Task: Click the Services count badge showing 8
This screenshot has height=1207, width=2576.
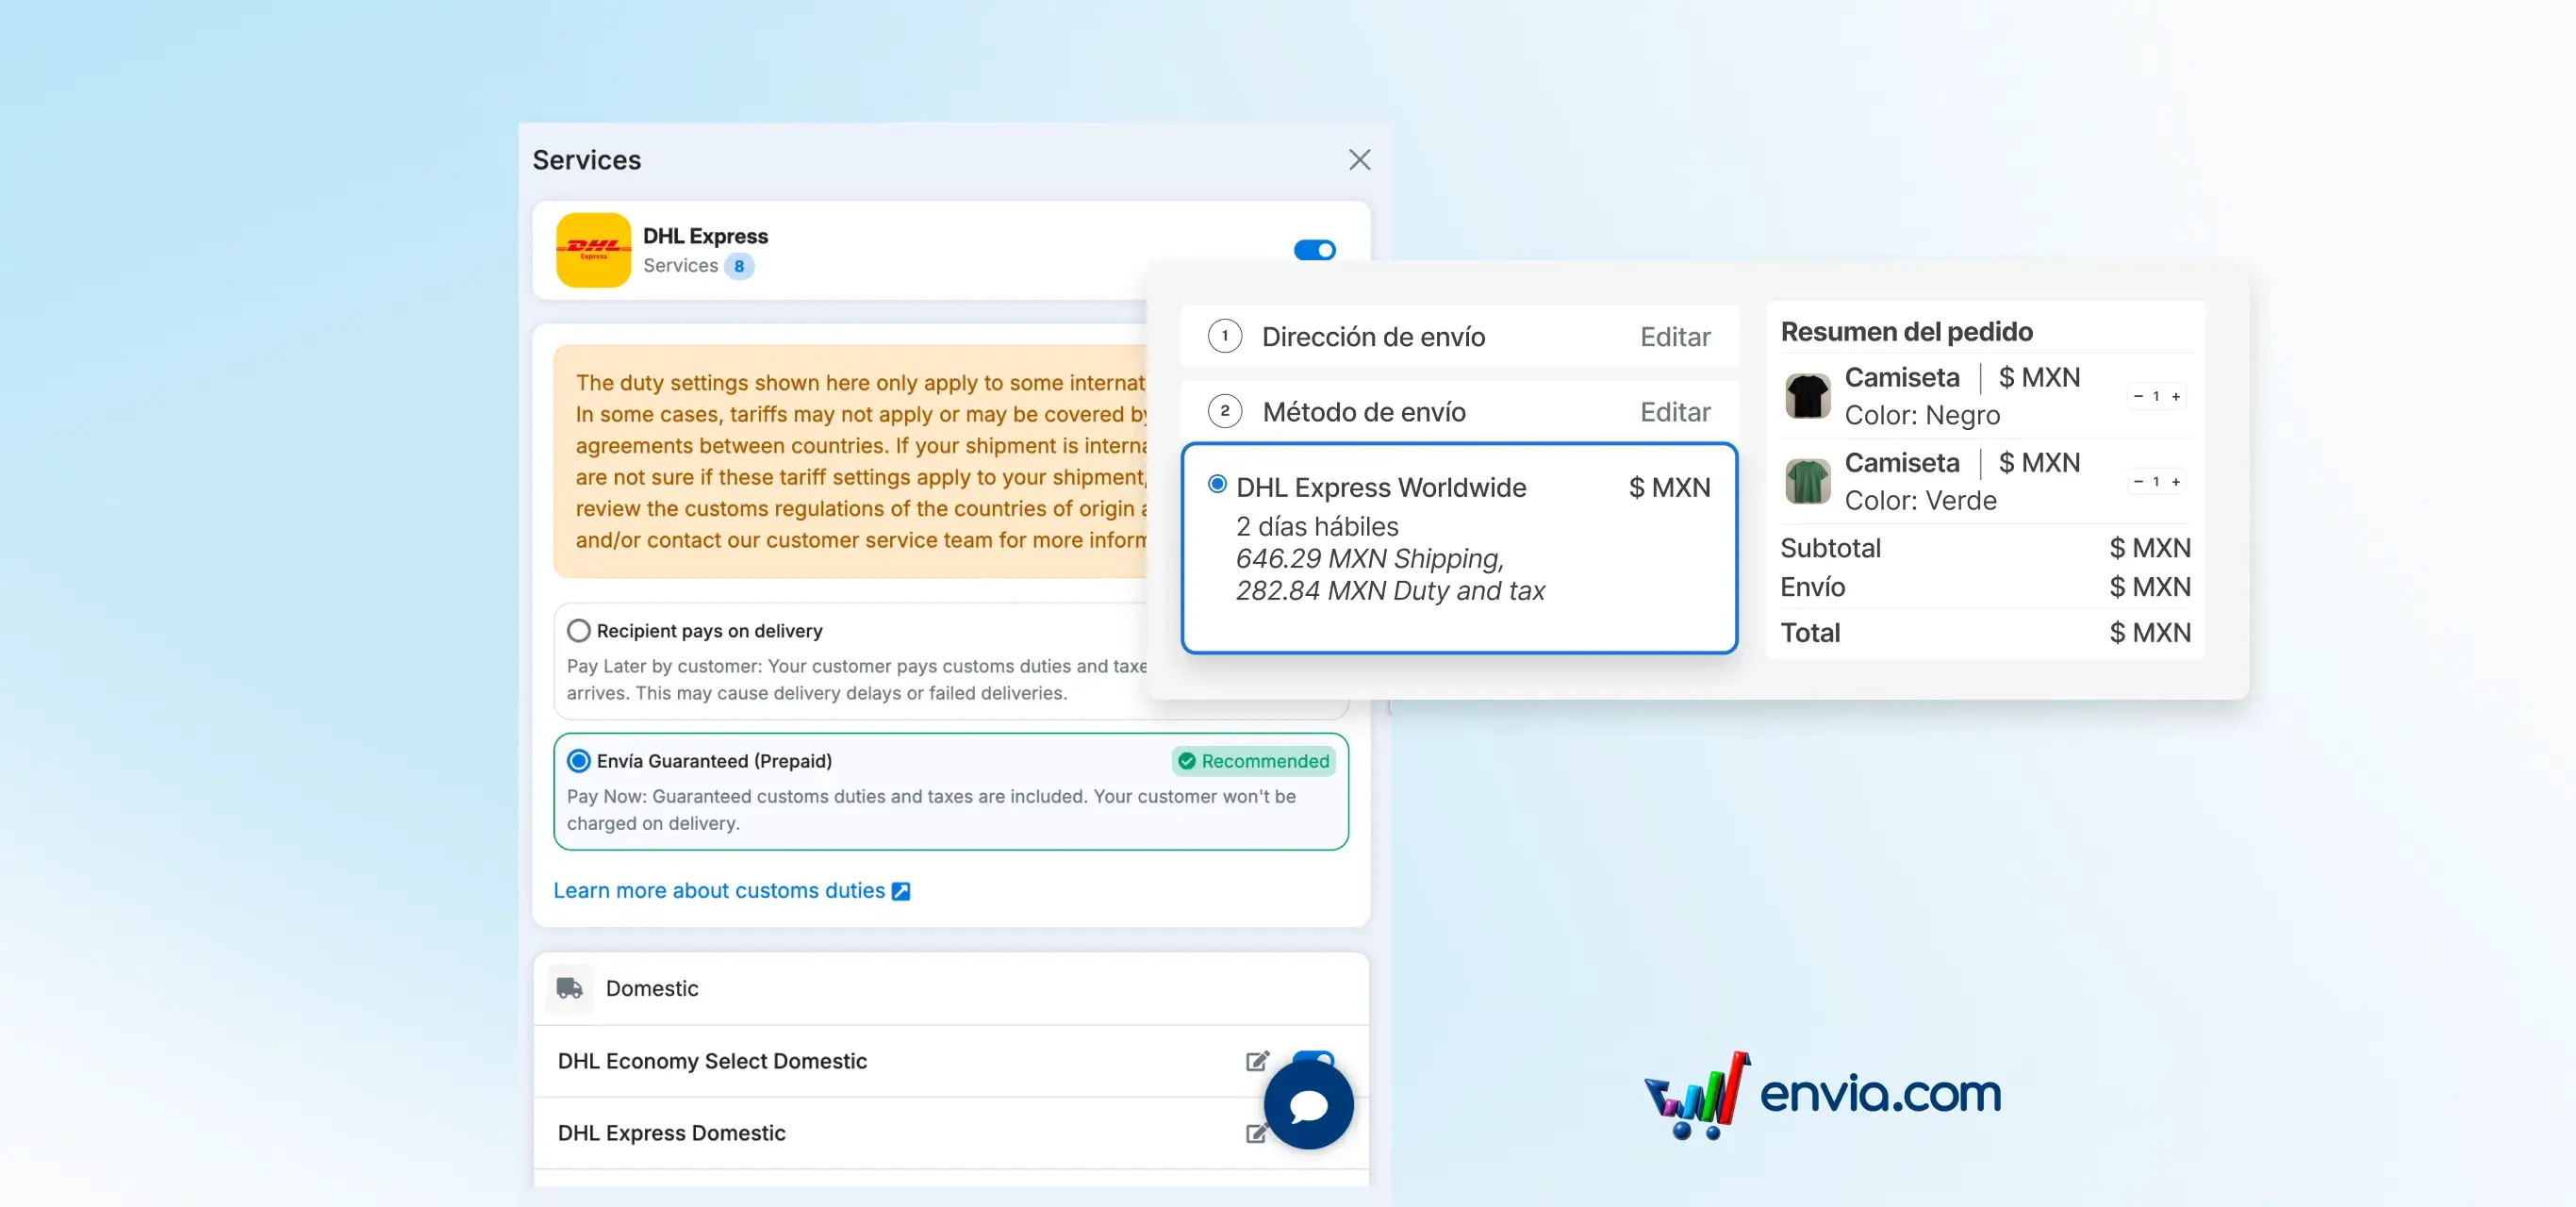Action: pos(739,266)
